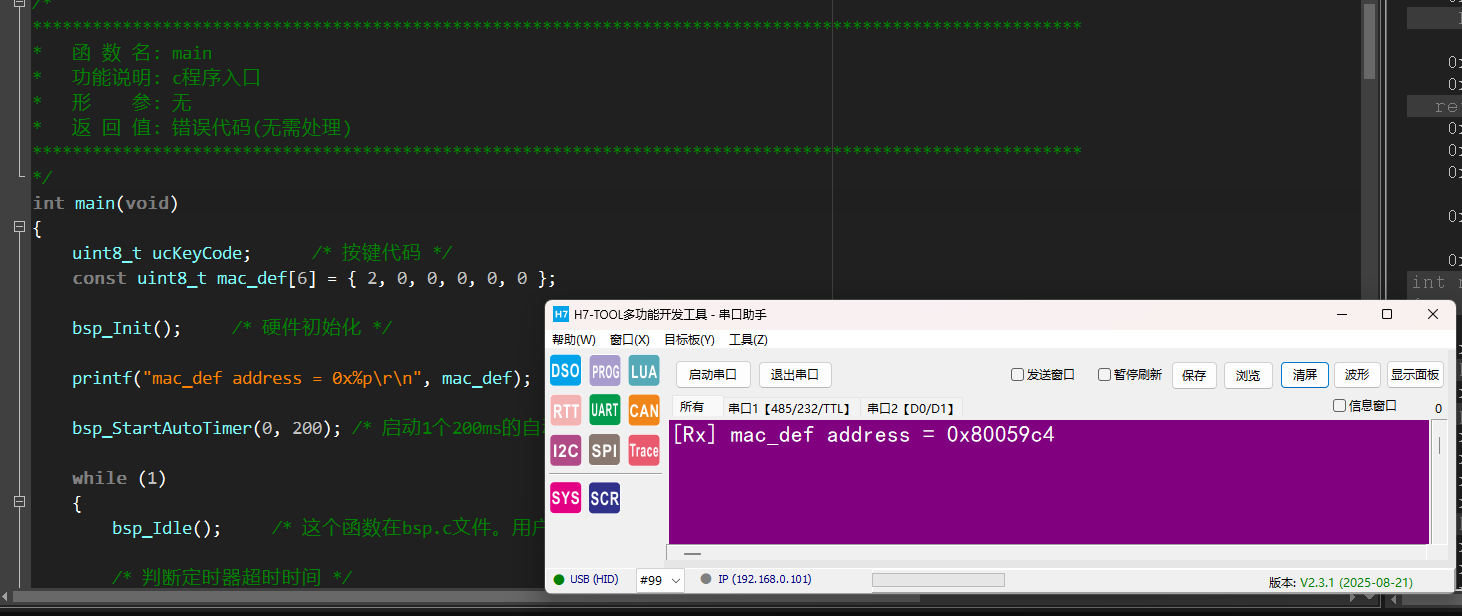Toggle the 暂停刷新 checkbox

(1104, 375)
